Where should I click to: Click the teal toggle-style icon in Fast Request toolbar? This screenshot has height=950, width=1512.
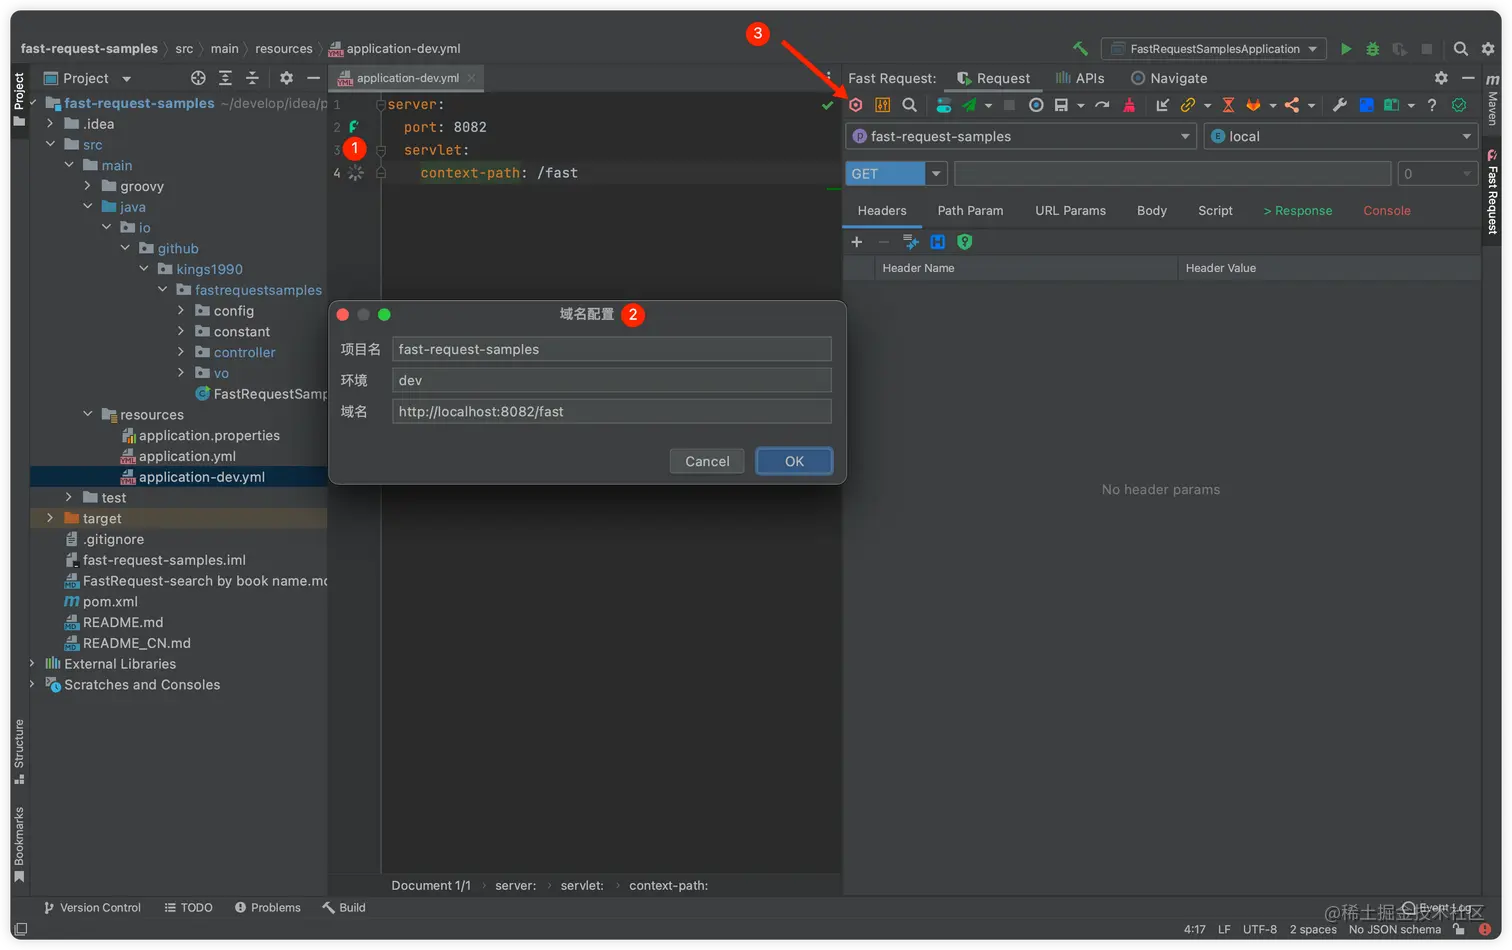943,105
